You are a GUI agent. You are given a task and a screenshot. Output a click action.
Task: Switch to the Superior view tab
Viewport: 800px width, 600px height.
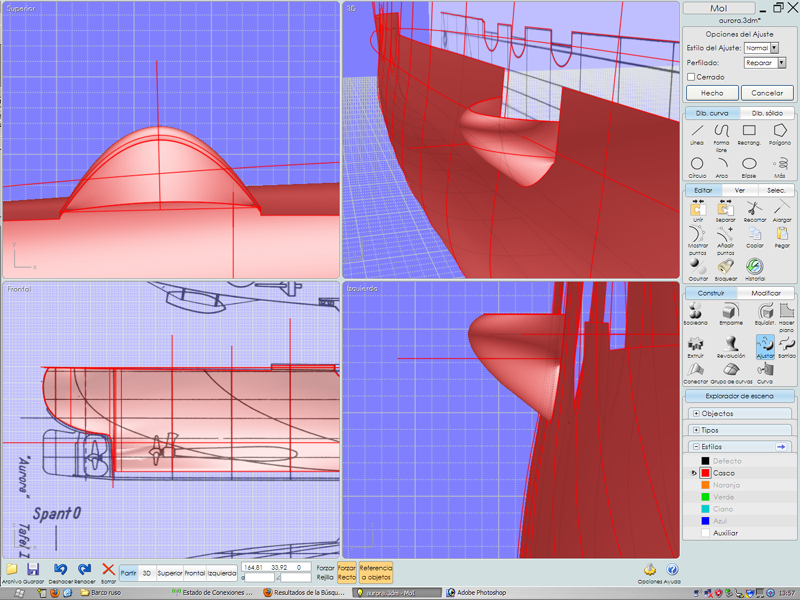[169, 573]
